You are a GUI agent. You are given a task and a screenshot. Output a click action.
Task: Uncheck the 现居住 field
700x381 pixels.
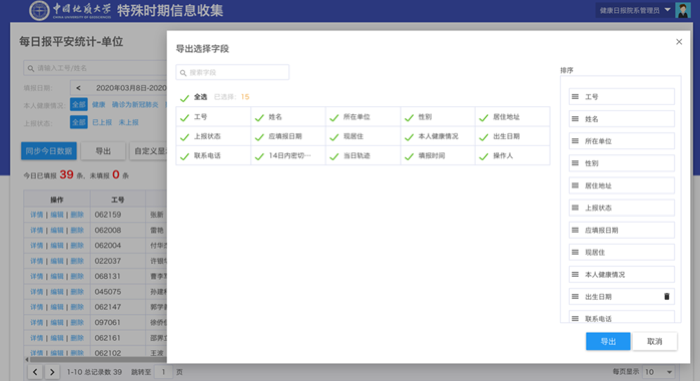(334, 137)
